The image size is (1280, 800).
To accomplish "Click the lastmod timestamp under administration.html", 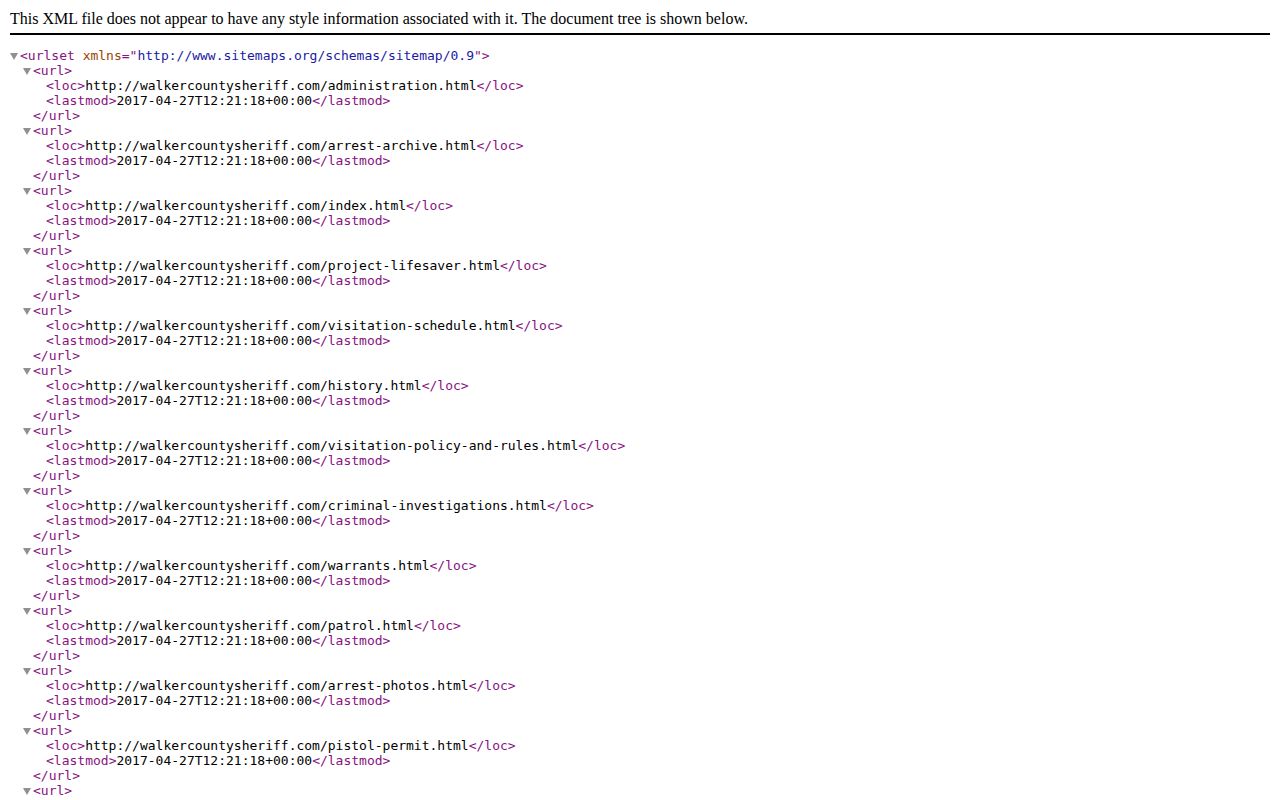I will coord(215,101).
